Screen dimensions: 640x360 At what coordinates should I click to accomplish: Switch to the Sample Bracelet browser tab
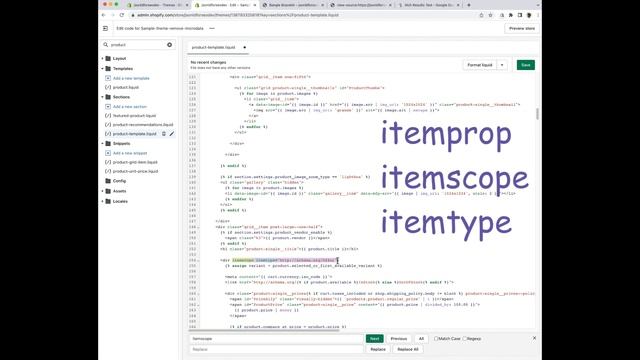click(x=293, y=5)
